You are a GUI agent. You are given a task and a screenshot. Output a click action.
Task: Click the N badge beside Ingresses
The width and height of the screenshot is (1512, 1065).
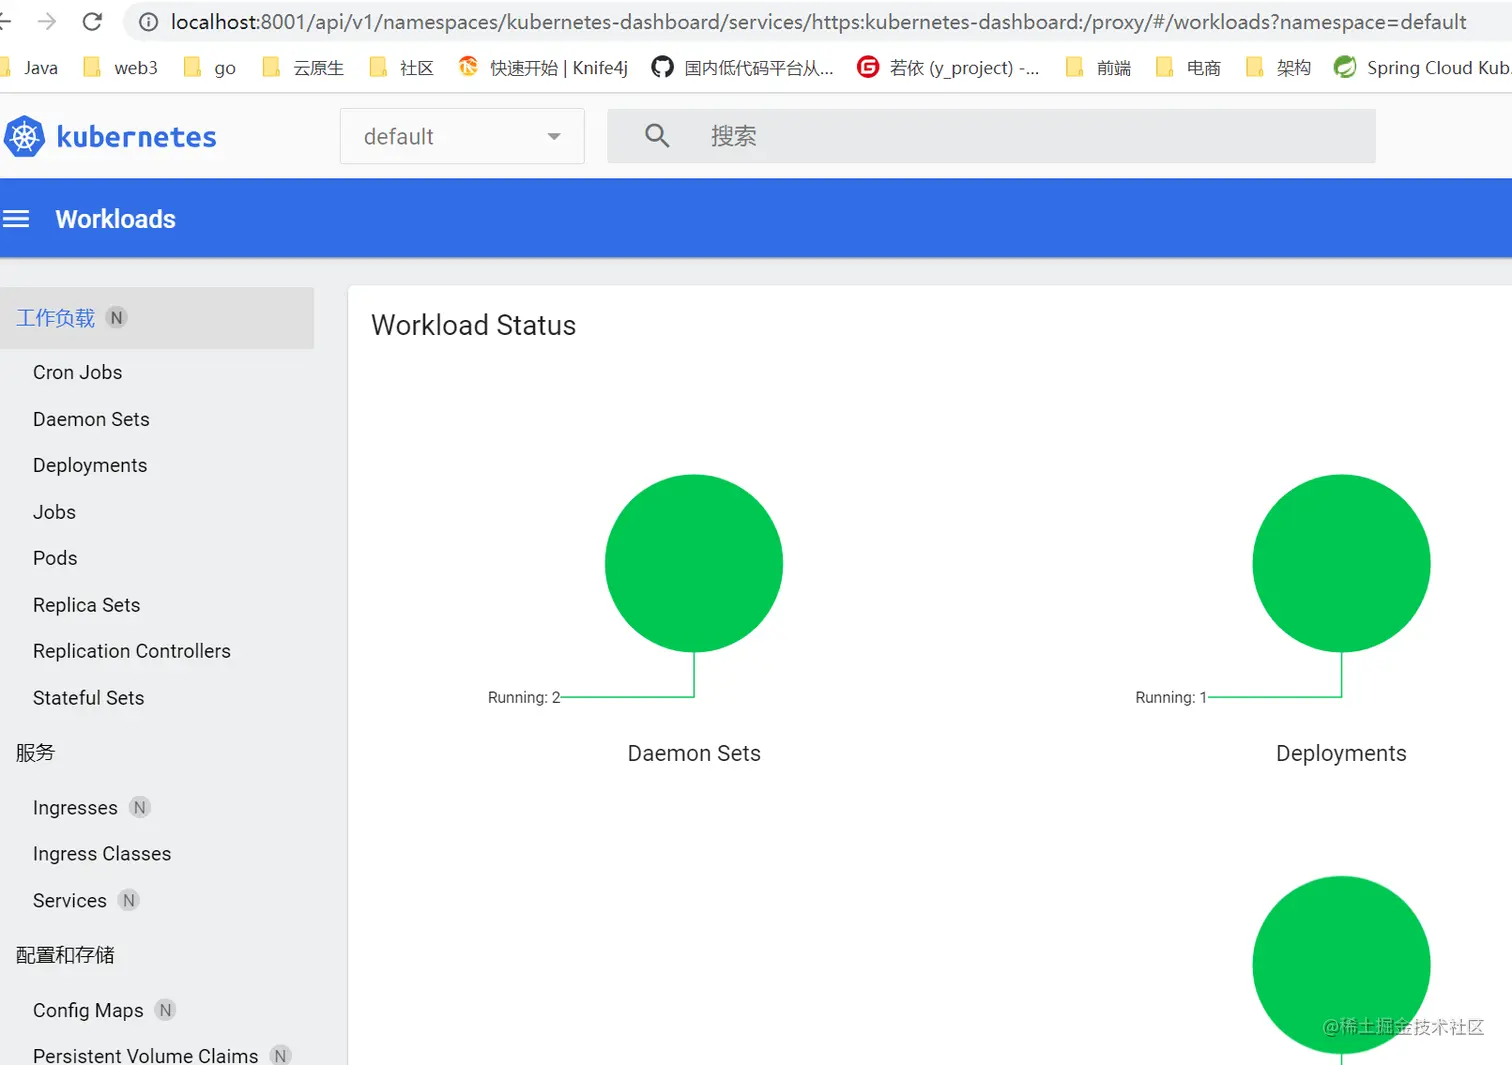pos(140,807)
